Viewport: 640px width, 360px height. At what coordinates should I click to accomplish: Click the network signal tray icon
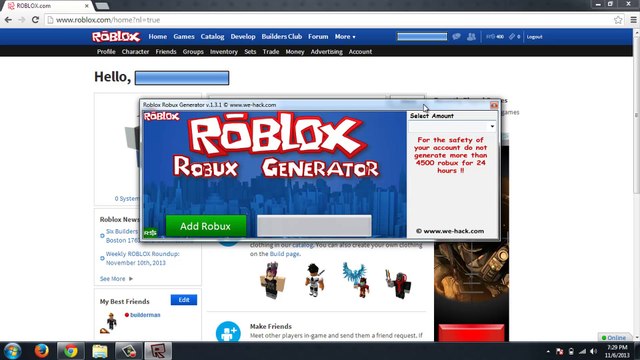(x=582, y=351)
